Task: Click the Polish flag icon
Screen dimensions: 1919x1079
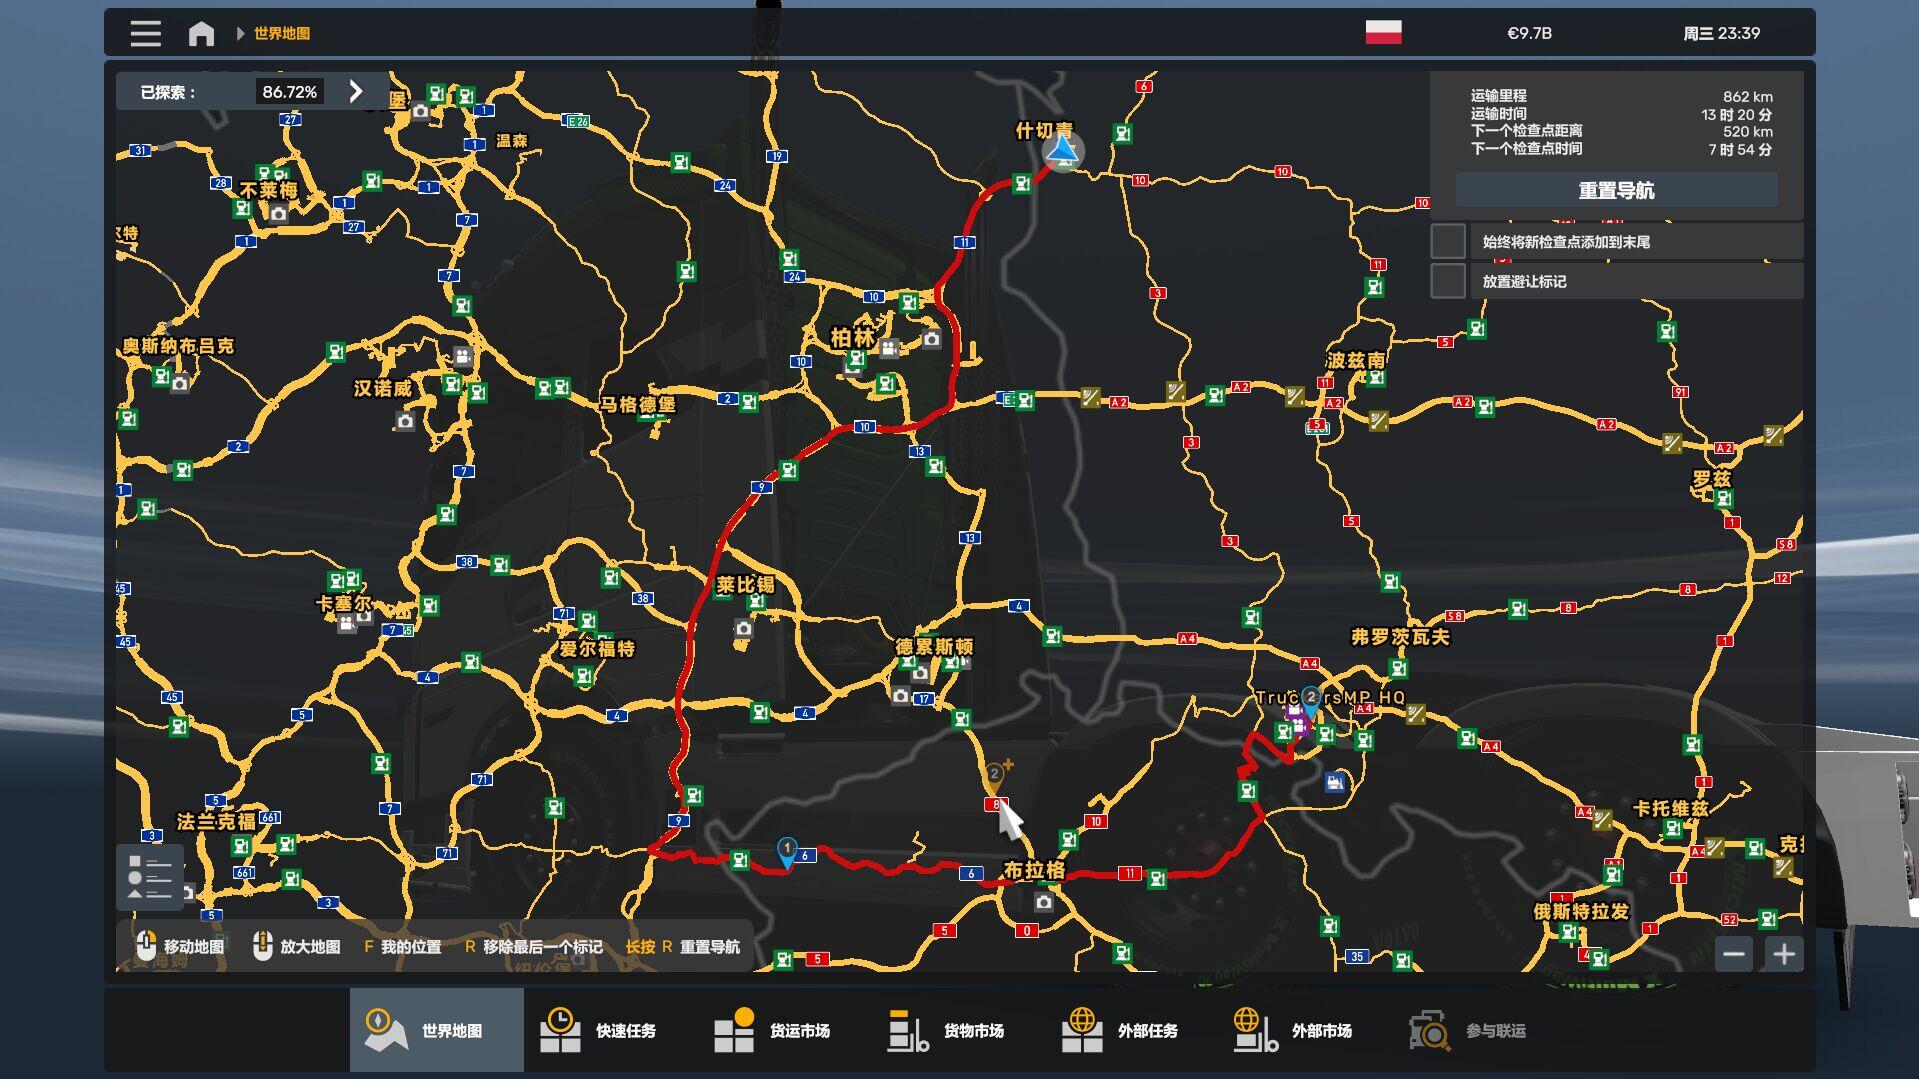Action: (x=1383, y=33)
